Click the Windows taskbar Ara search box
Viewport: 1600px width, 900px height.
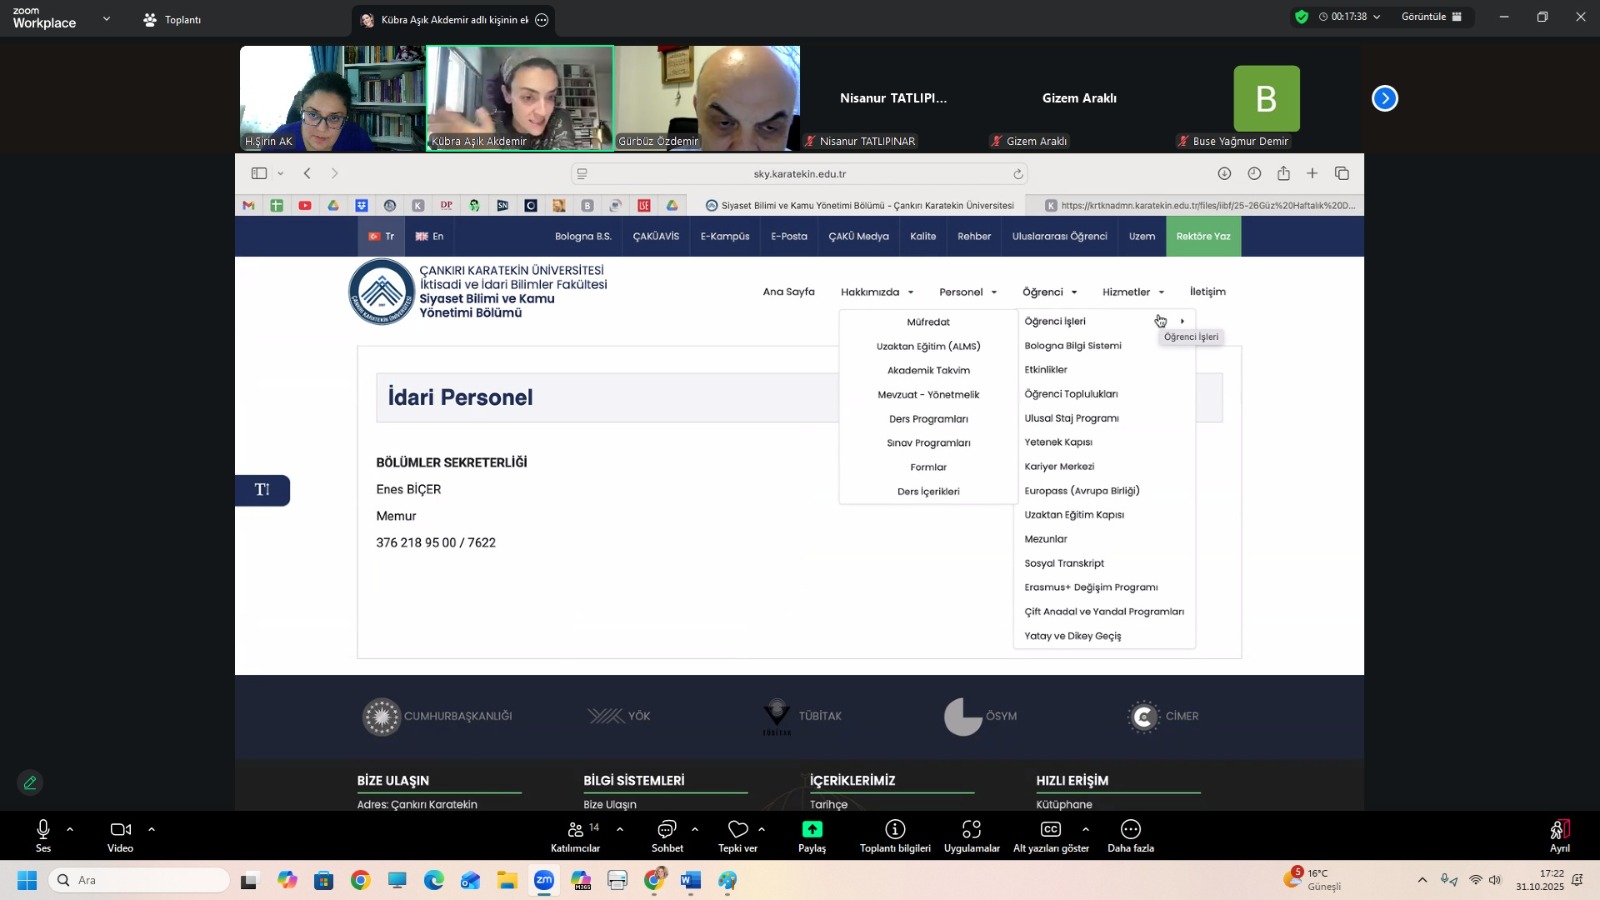(140, 880)
